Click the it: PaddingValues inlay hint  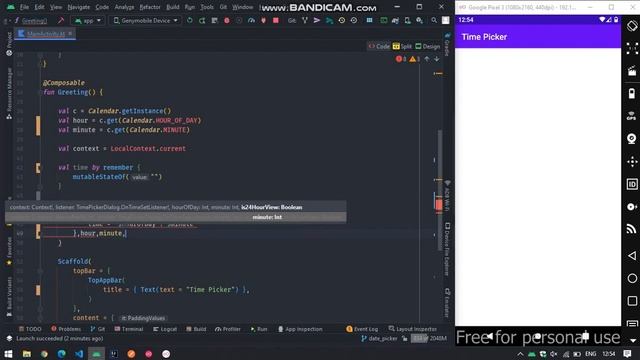coord(143,318)
